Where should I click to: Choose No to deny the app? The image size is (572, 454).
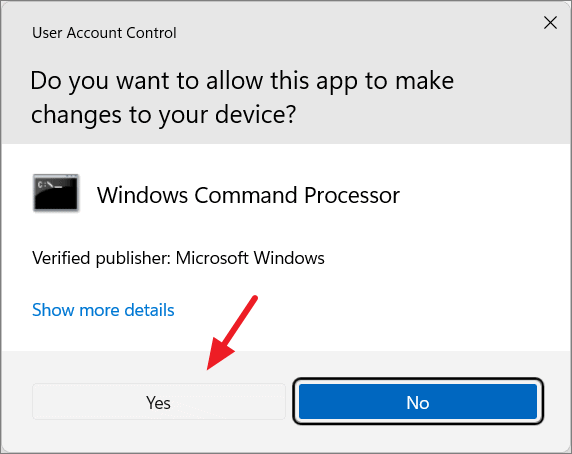tap(418, 401)
